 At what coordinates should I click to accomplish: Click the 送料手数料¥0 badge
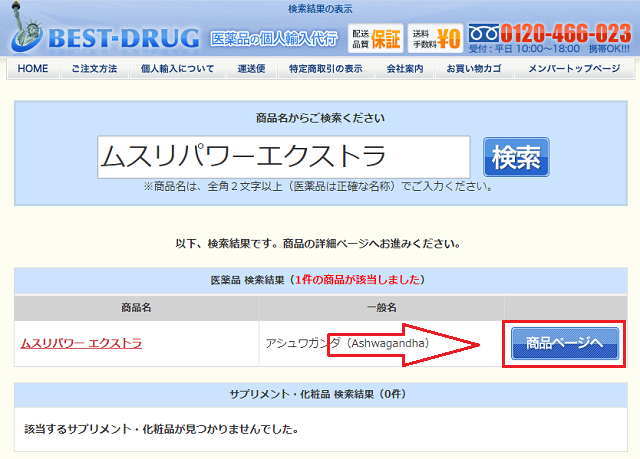[436, 38]
